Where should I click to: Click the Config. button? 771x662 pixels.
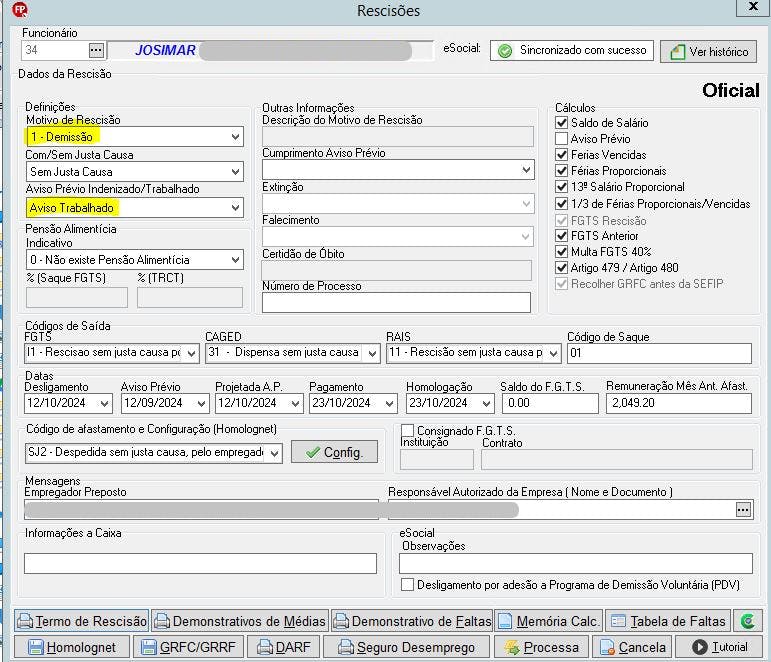[x=335, y=452]
